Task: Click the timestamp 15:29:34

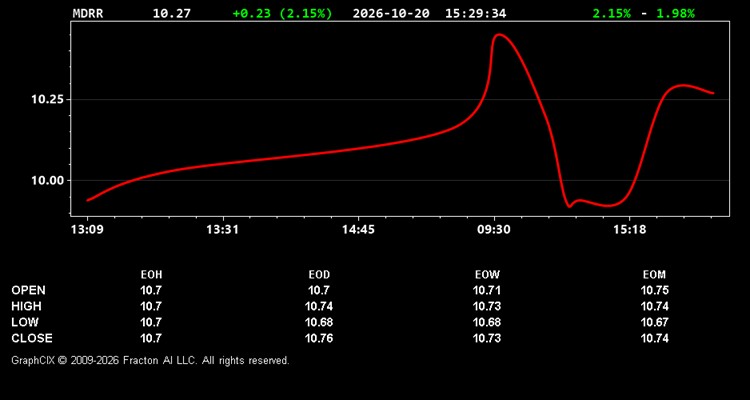Action: pos(475,13)
